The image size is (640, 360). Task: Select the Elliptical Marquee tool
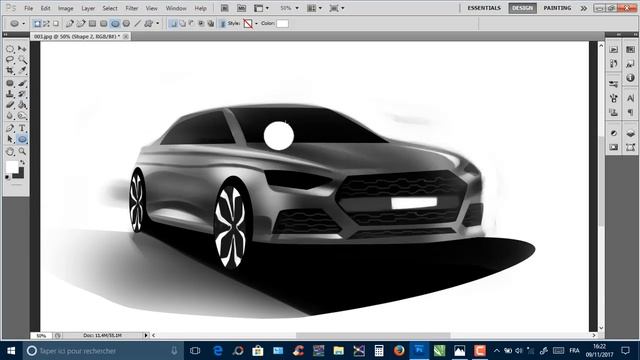coord(10,49)
